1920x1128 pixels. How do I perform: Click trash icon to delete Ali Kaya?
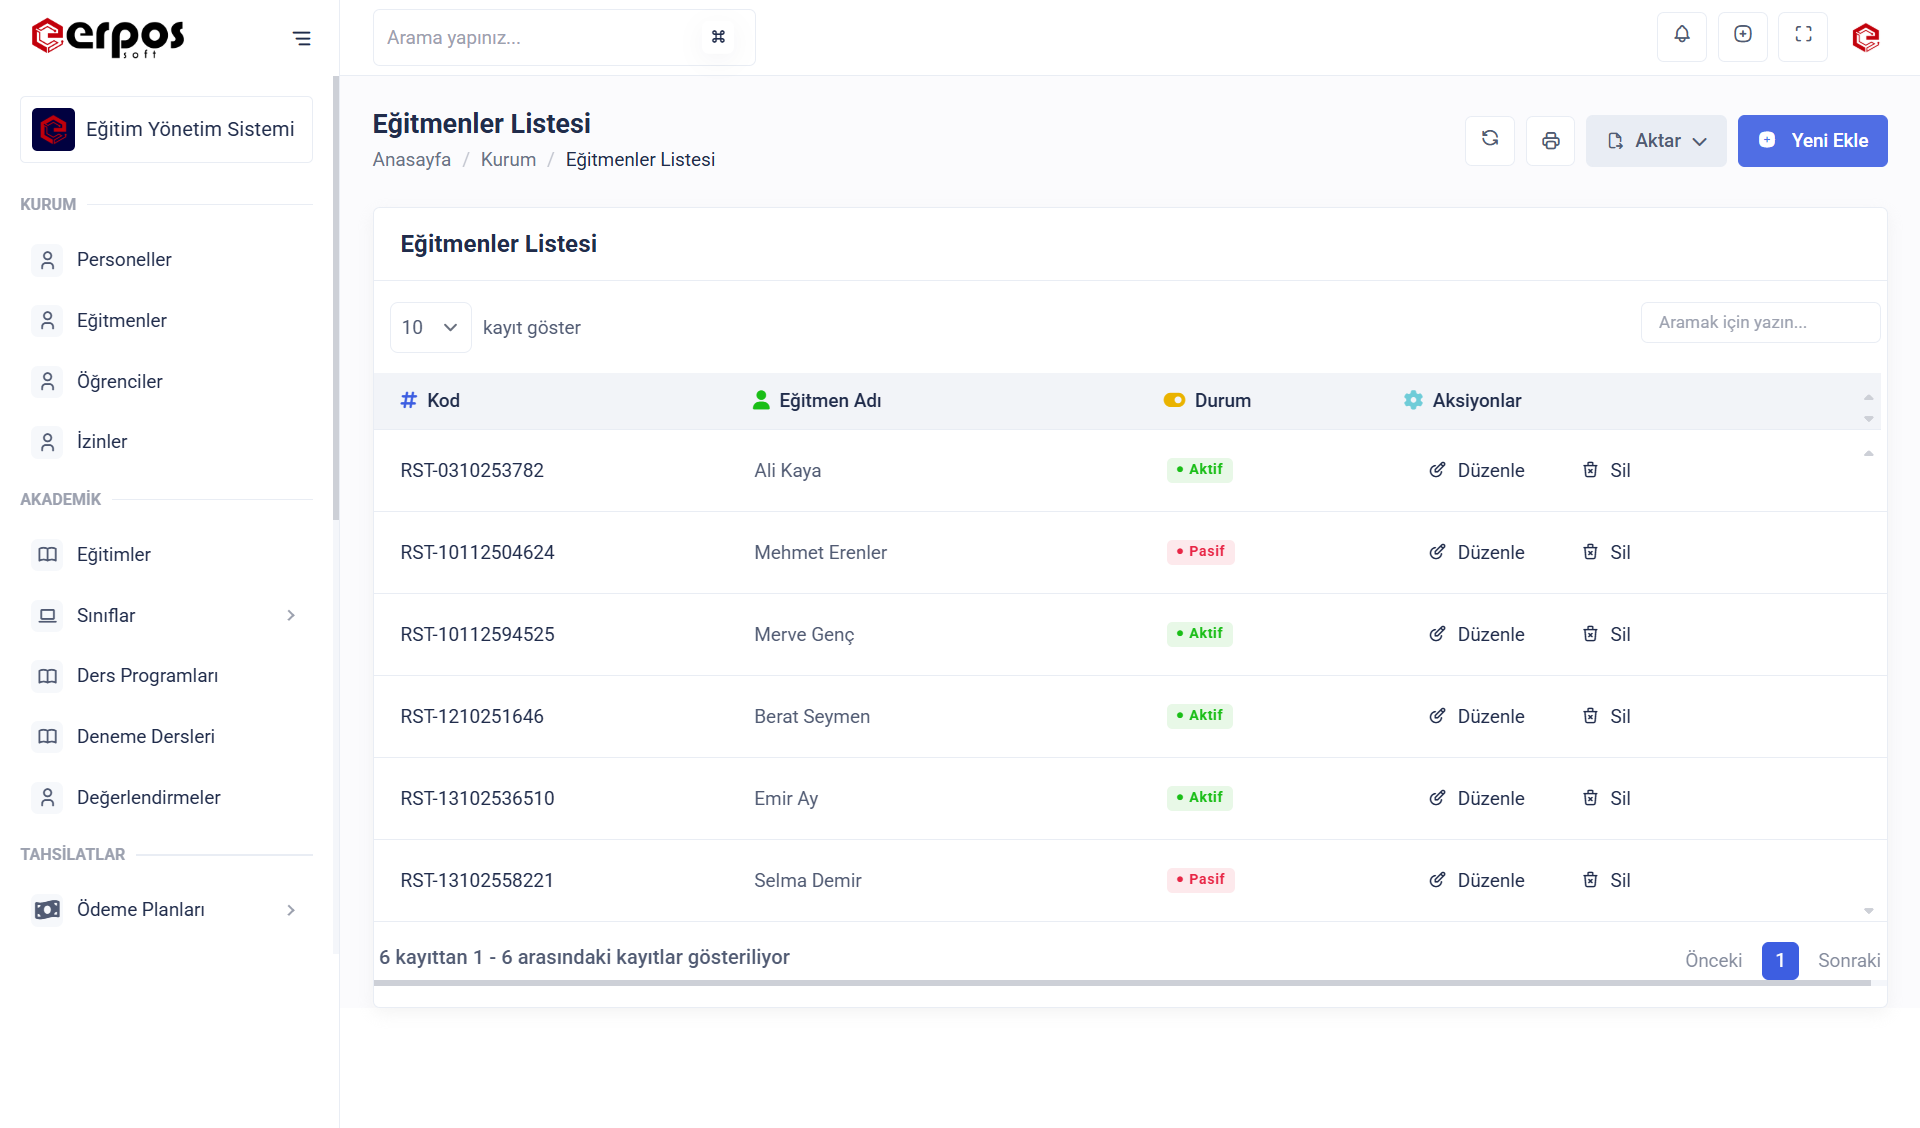tap(1591, 470)
